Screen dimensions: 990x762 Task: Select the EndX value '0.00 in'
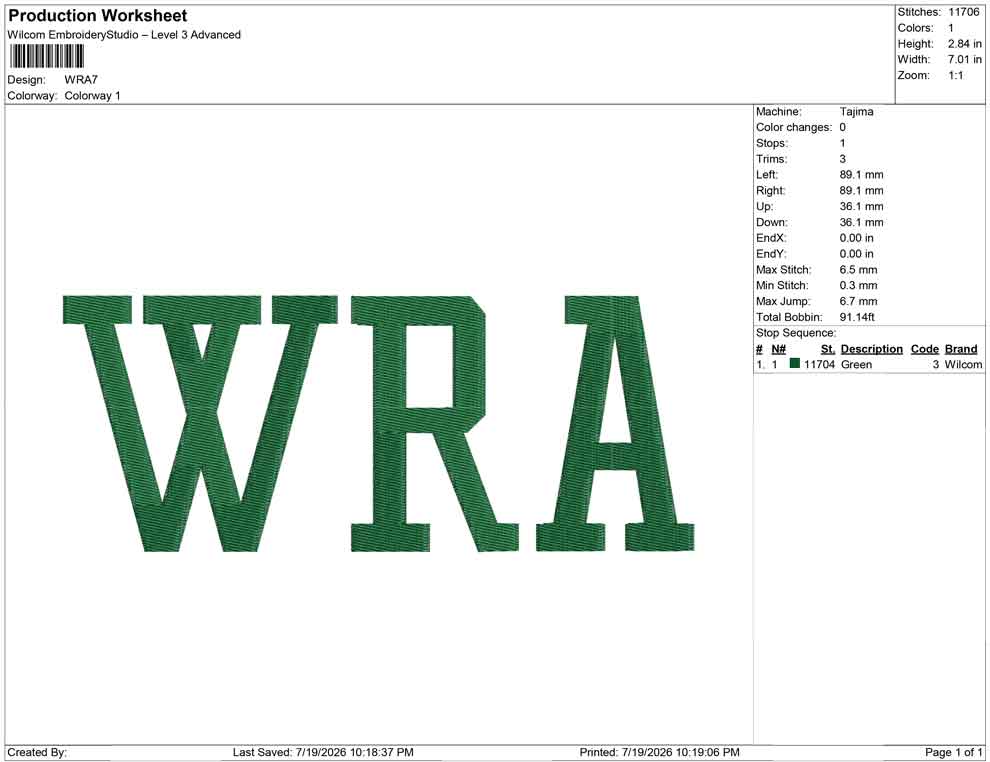857,238
